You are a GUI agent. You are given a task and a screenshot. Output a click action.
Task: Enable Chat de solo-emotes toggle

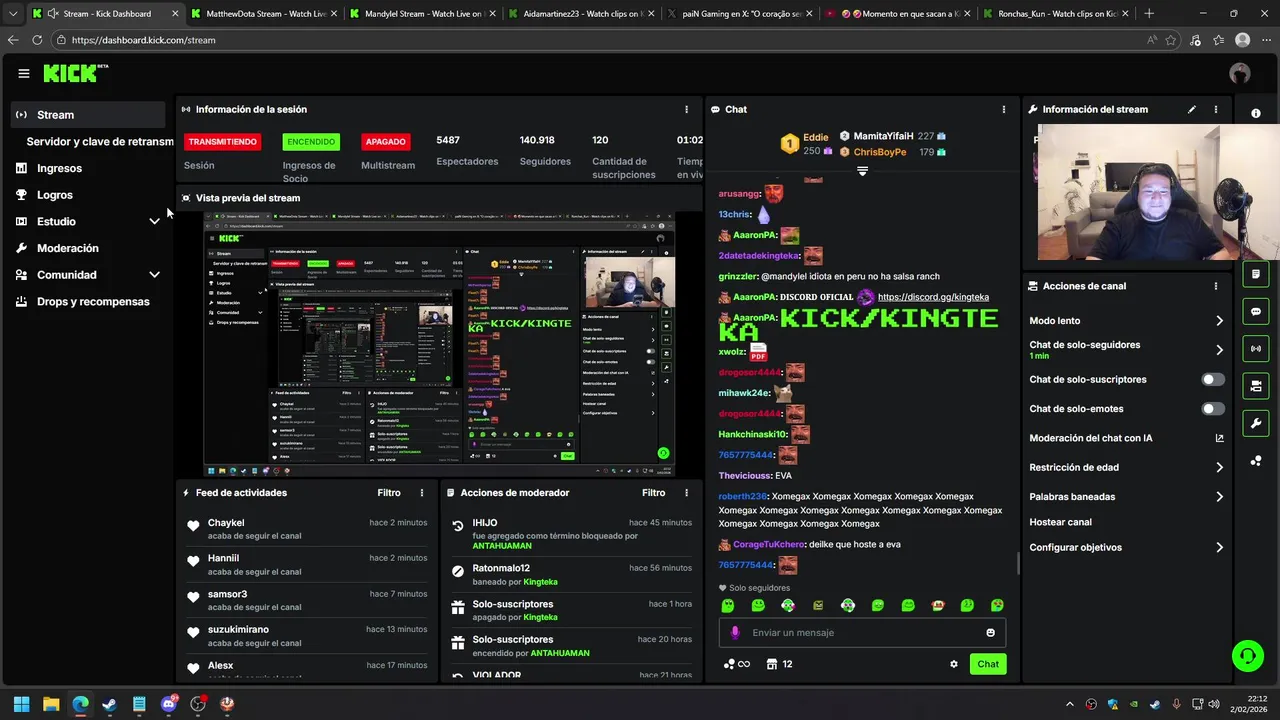pos(1213,409)
